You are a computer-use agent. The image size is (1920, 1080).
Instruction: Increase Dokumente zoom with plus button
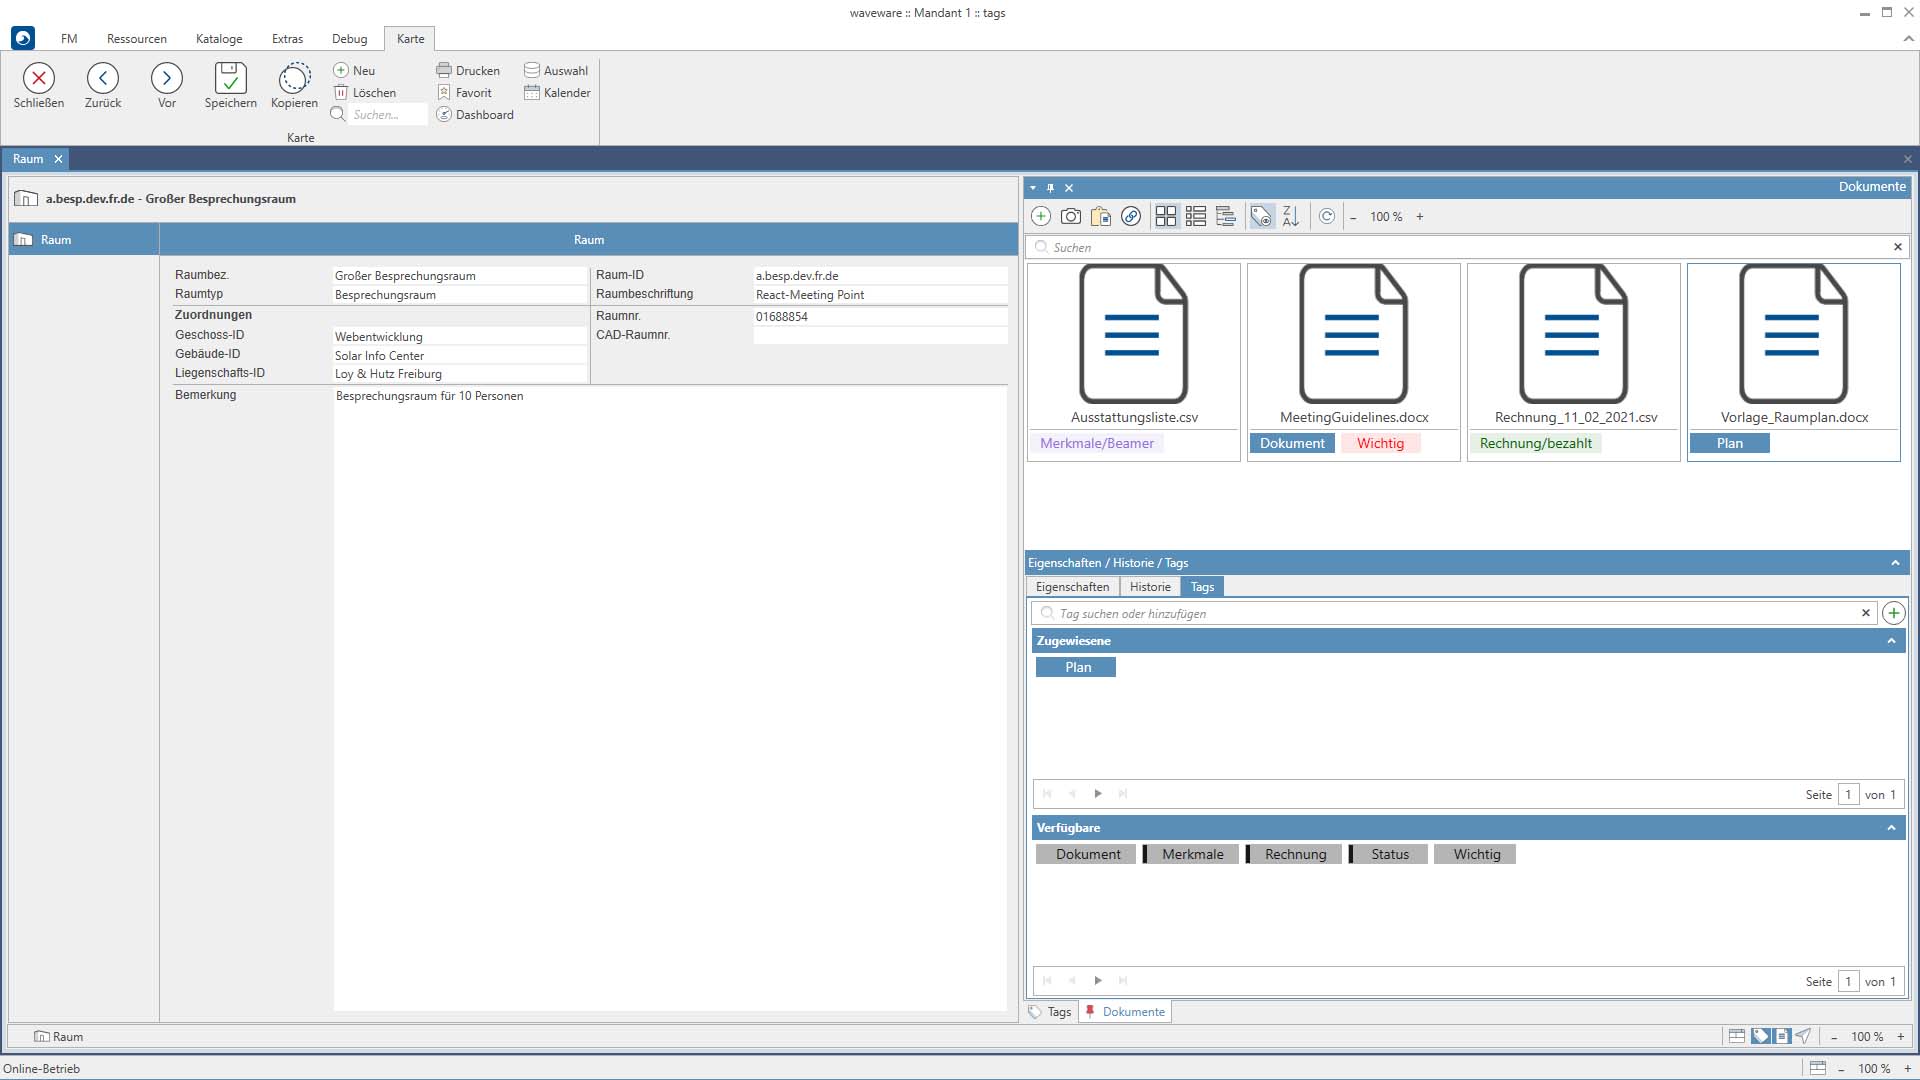tap(1419, 217)
